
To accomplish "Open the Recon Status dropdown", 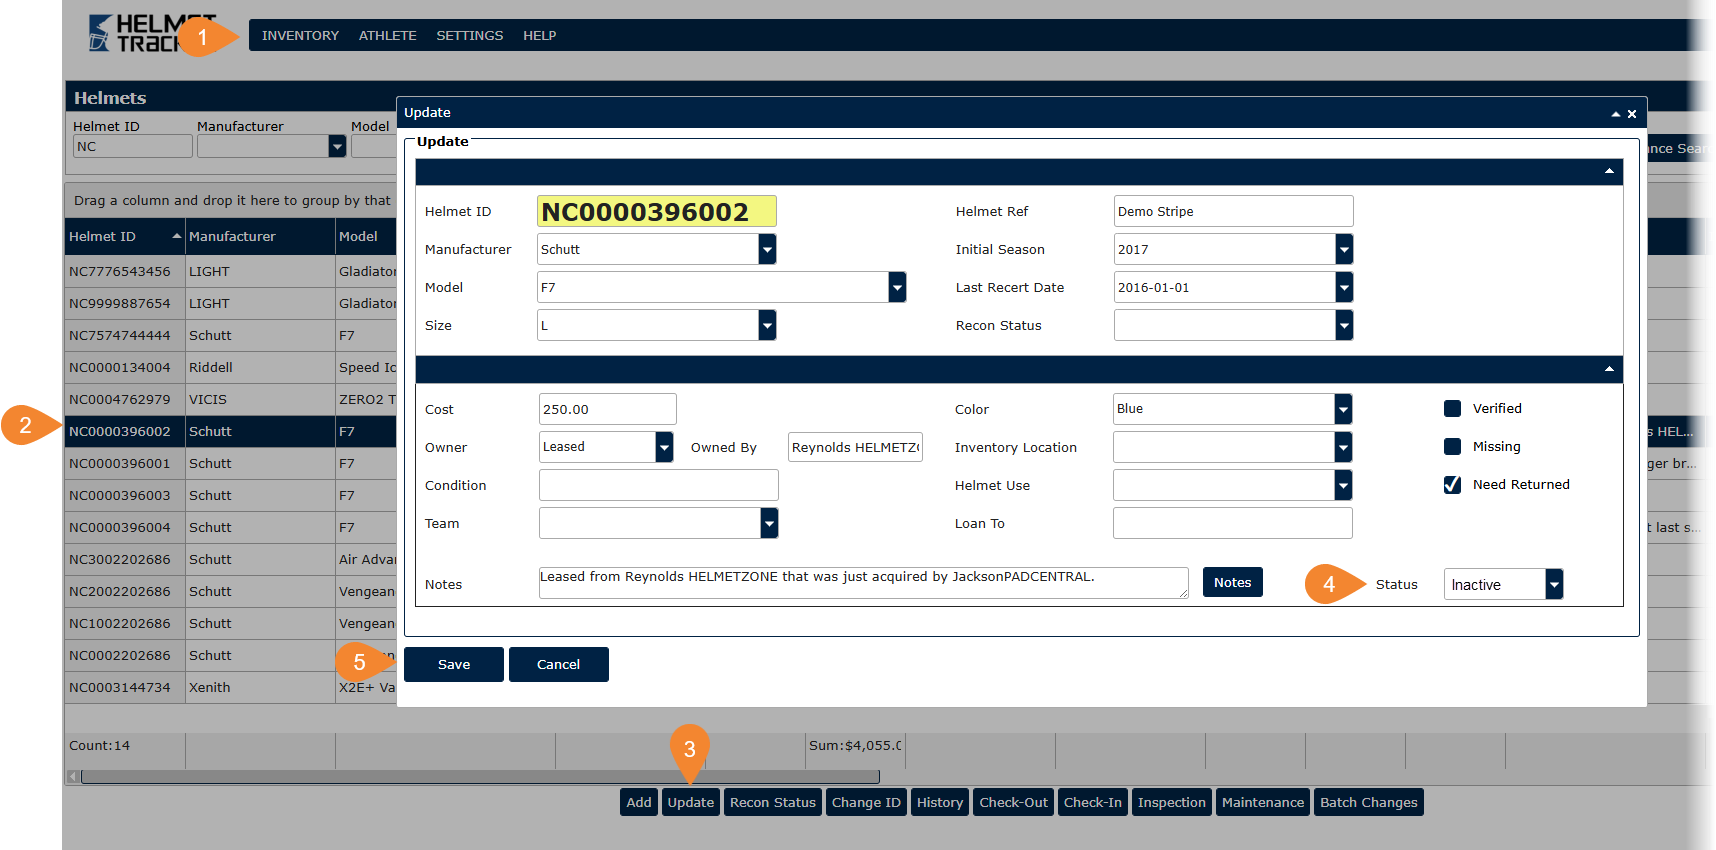I will pos(1344,325).
